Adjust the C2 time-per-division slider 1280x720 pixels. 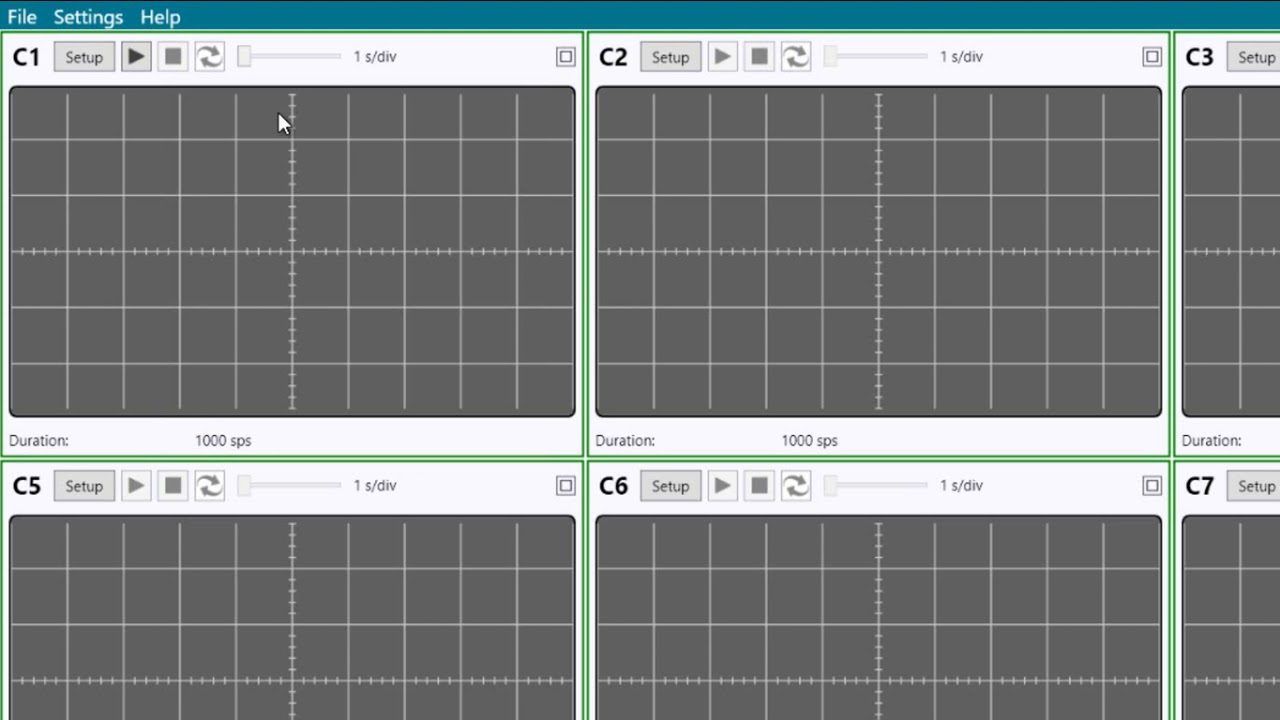(875, 57)
